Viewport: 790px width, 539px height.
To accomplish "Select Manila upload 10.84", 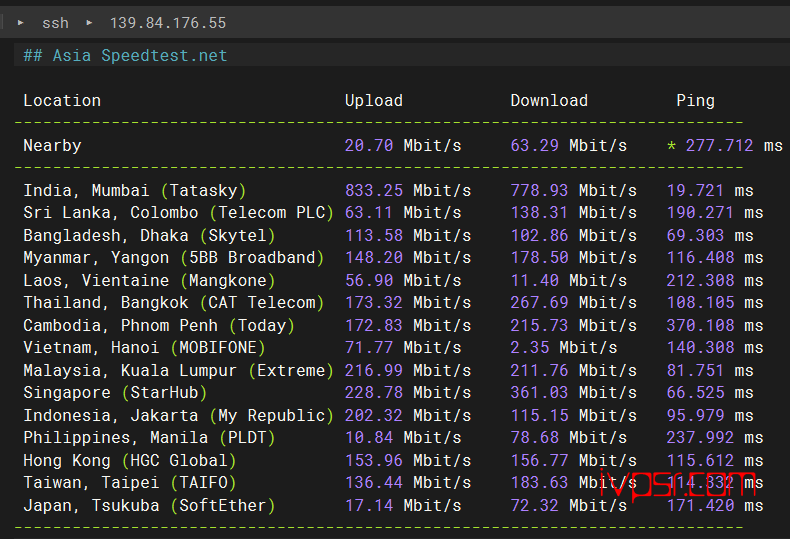I will coord(369,437).
